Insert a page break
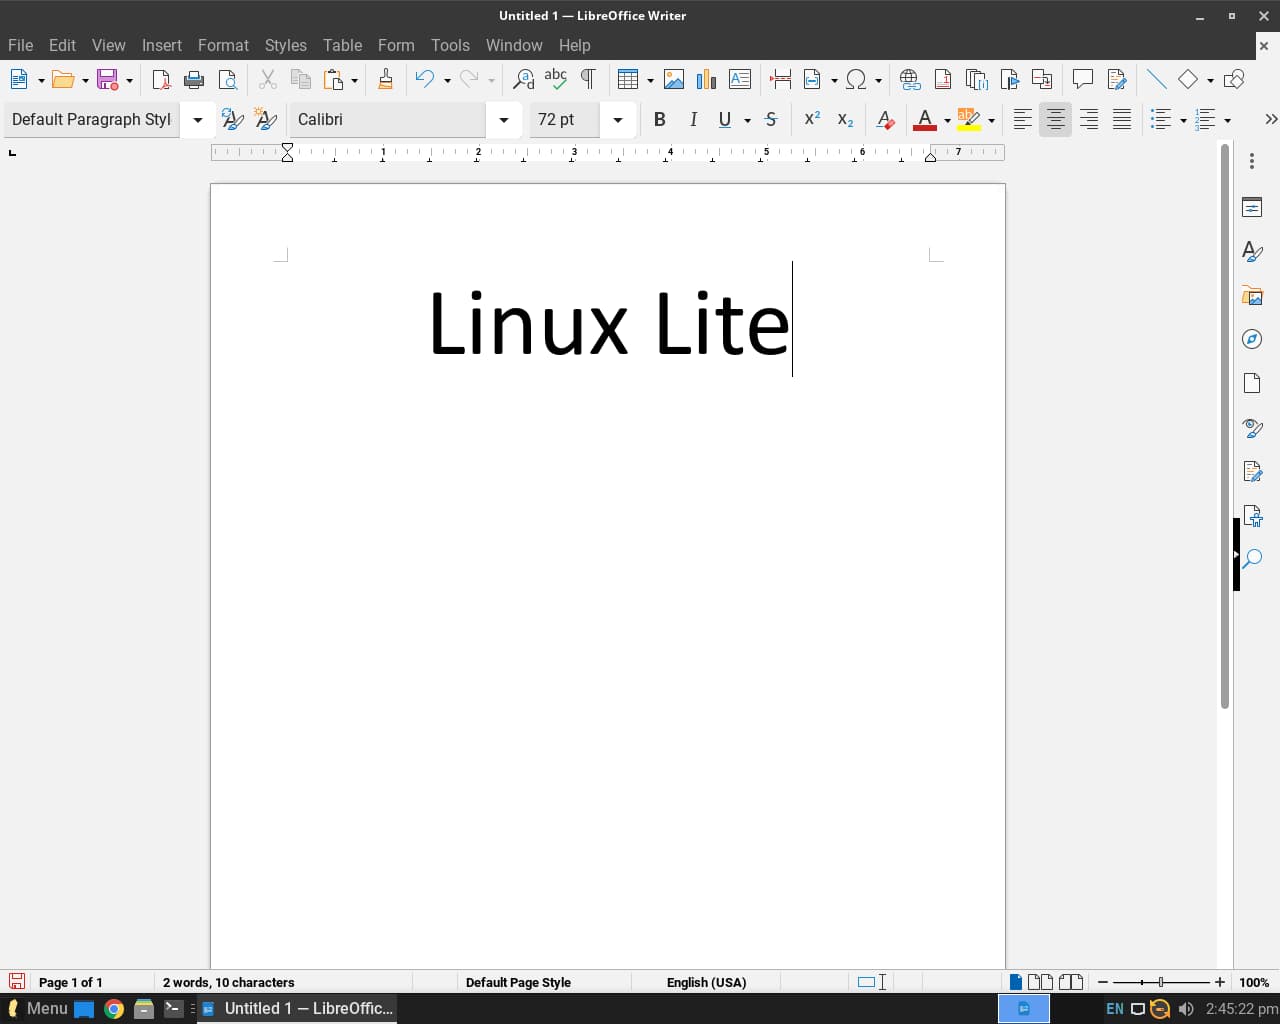This screenshot has height=1024, width=1280. point(780,79)
